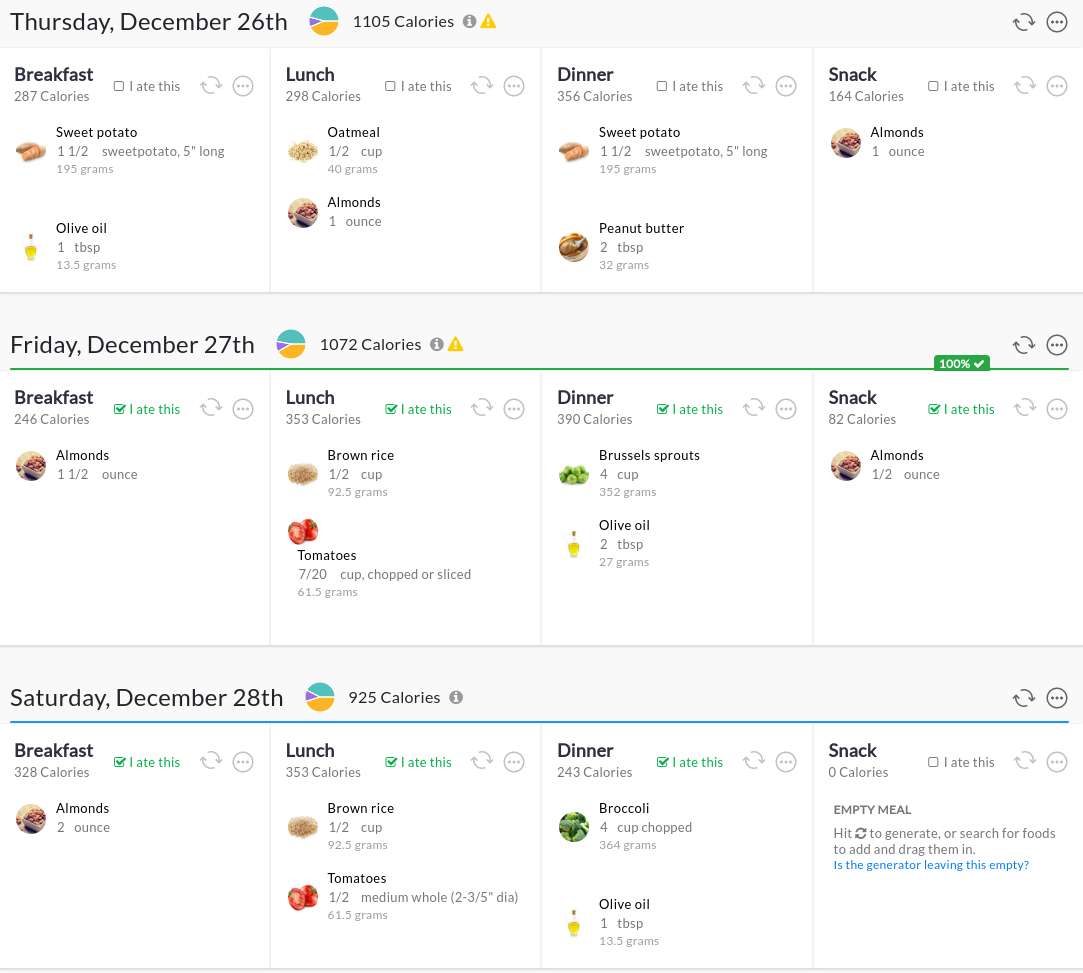Open Friday, December 27th day options menu
This screenshot has width=1083, height=973.
[1057, 345]
